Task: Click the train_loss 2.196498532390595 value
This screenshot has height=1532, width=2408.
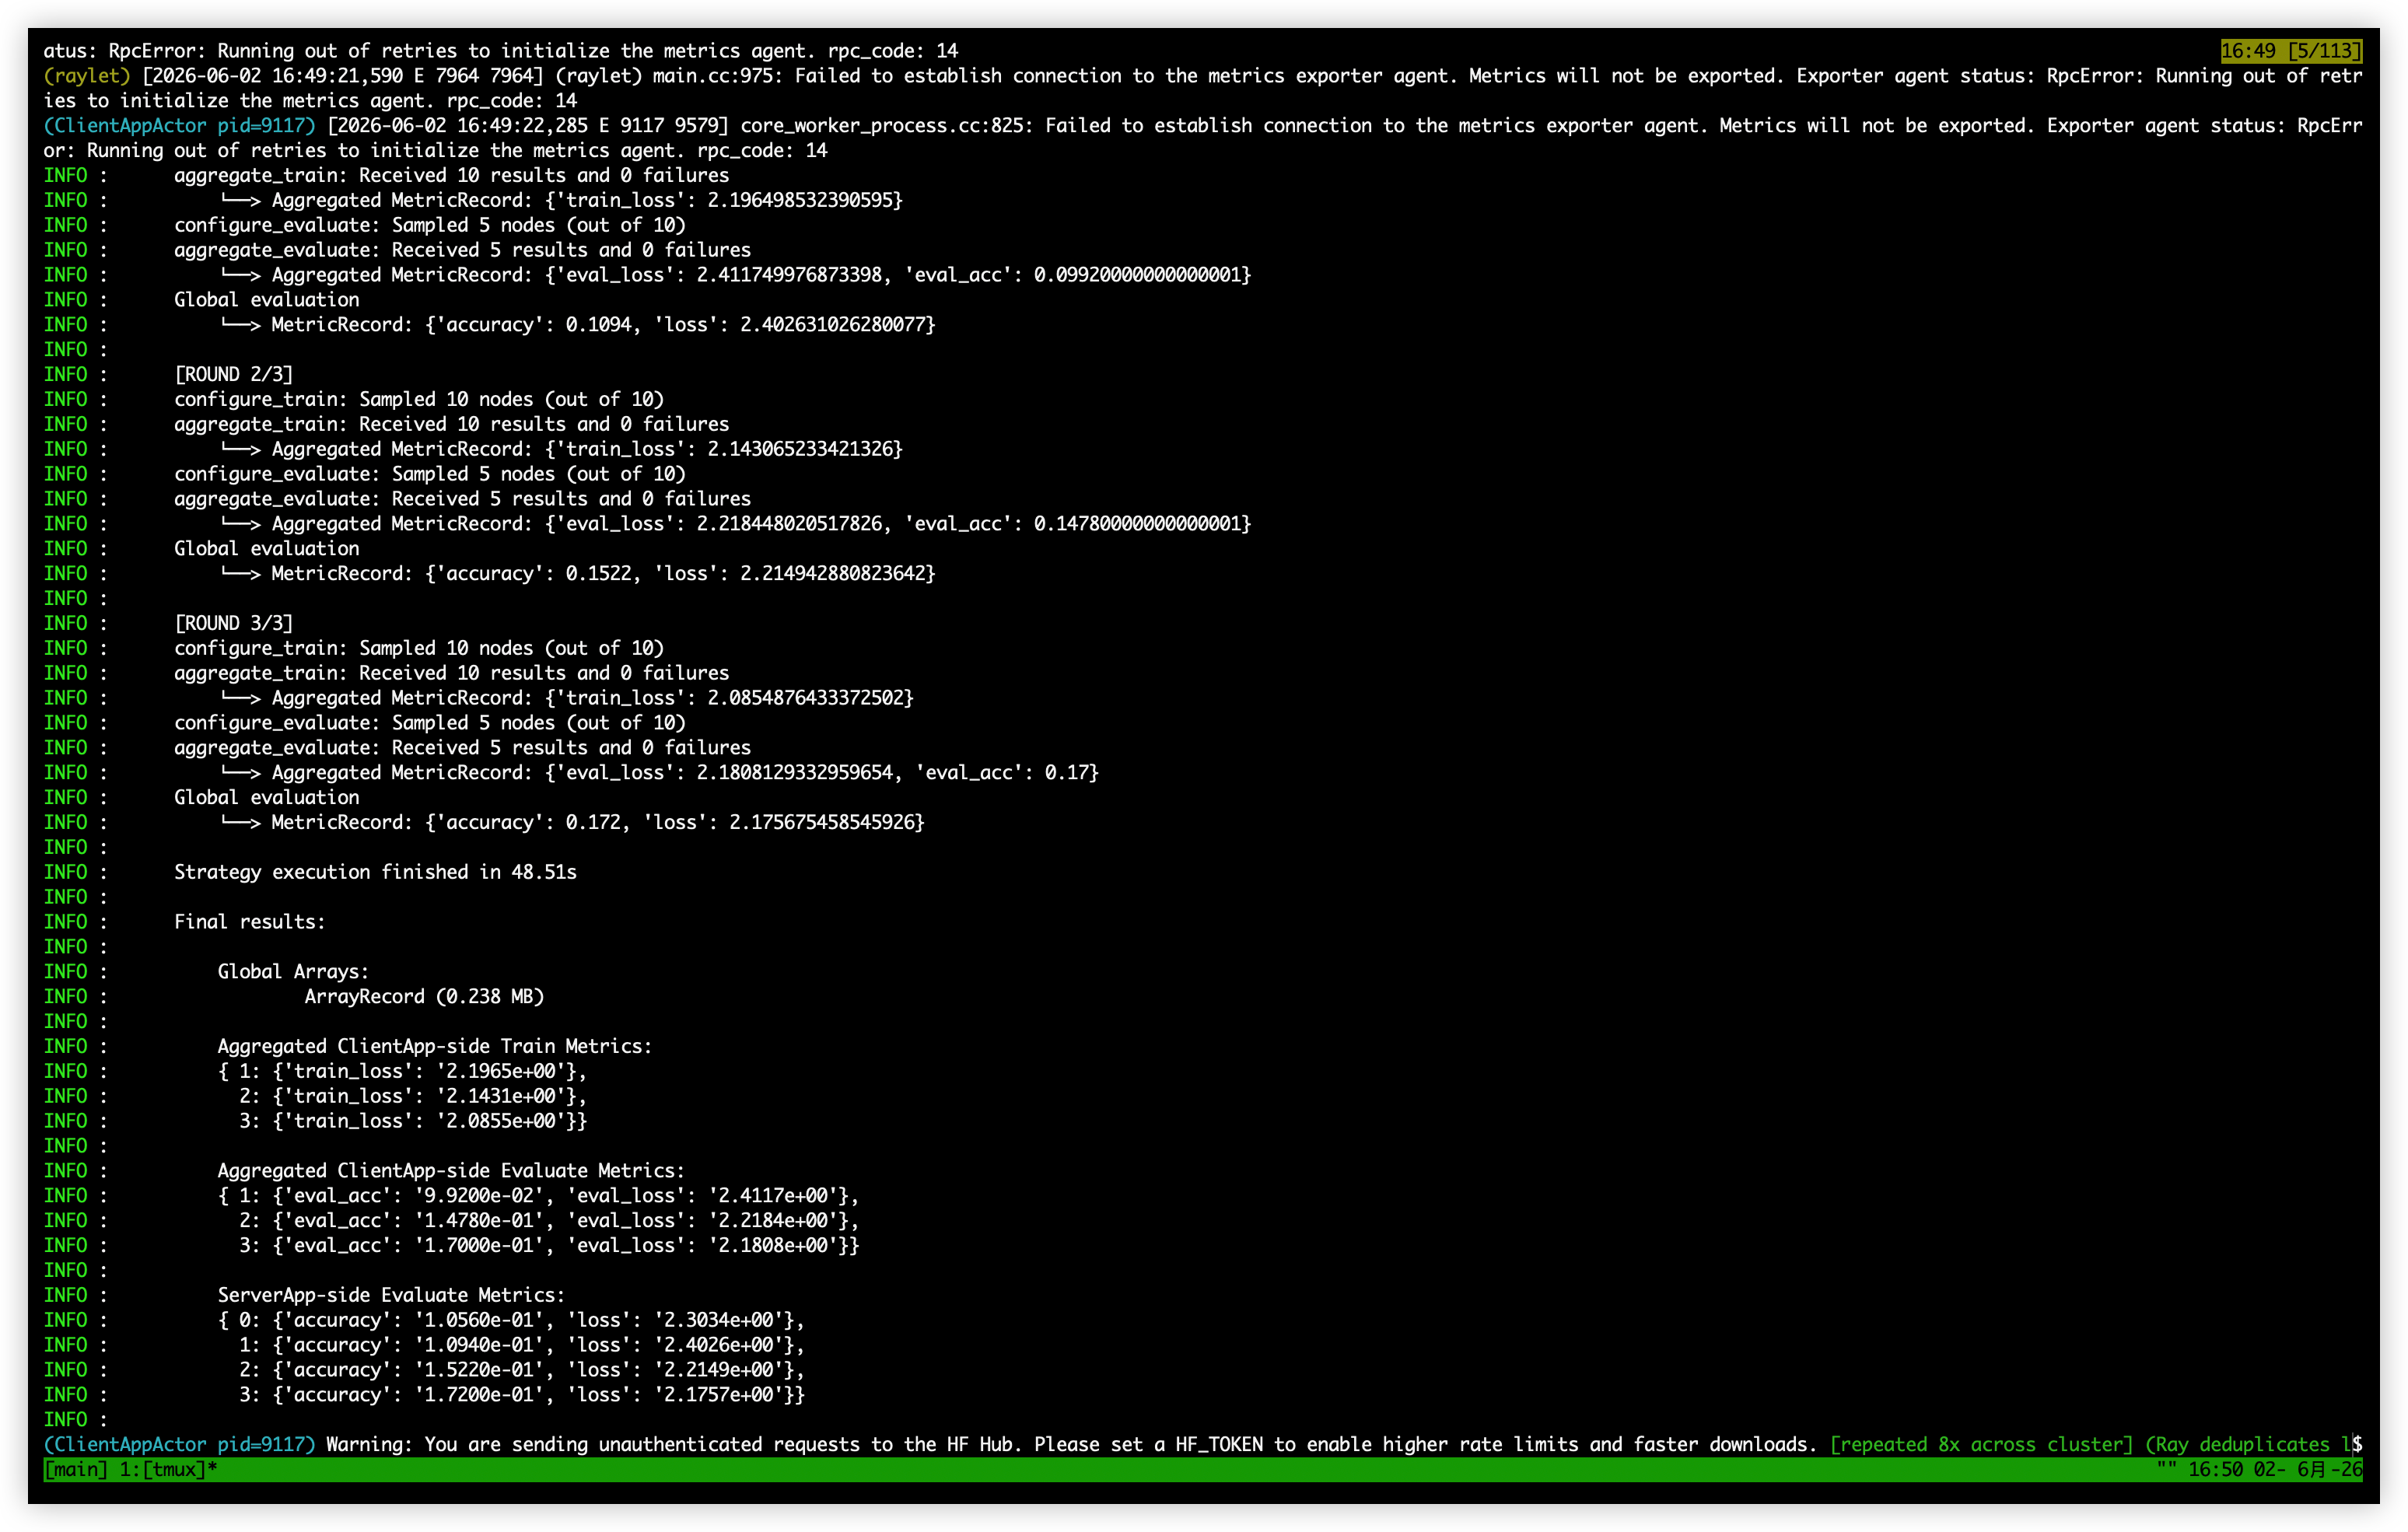Action: [x=799, y=200]
